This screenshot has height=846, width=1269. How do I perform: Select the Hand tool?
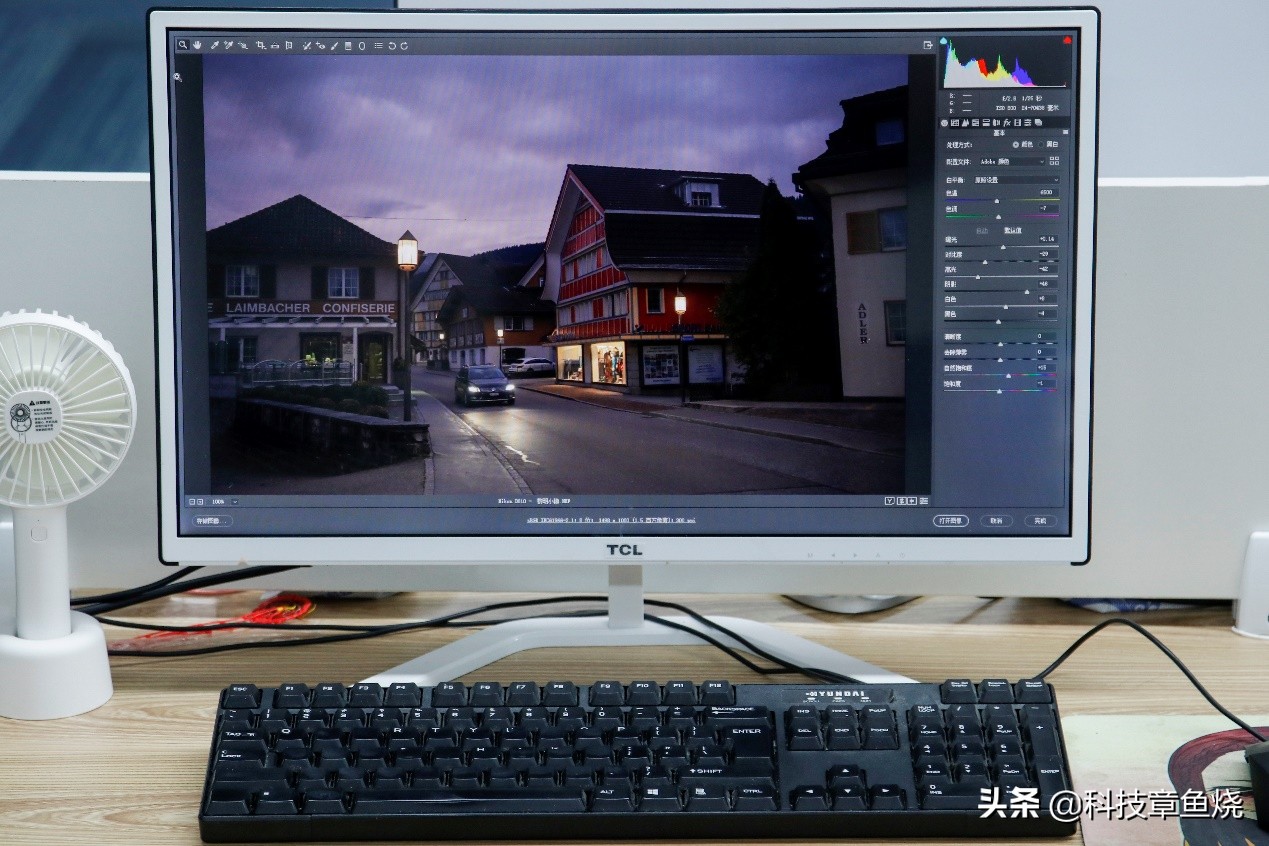pyautogui.click(x=197, y=45)
